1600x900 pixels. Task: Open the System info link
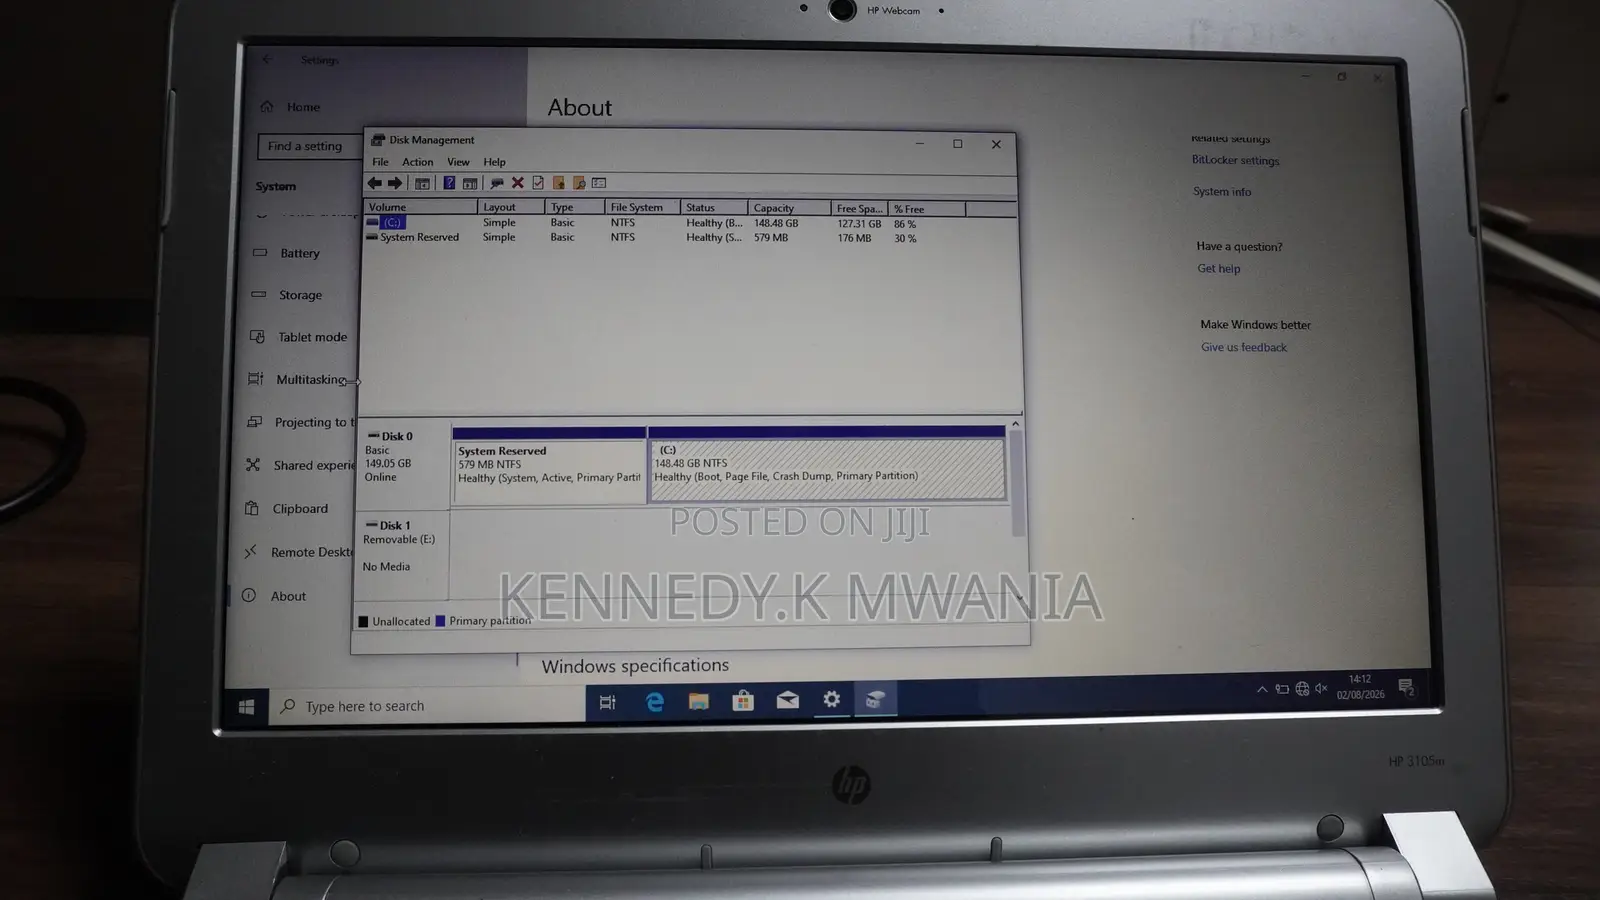(1222, 192)
